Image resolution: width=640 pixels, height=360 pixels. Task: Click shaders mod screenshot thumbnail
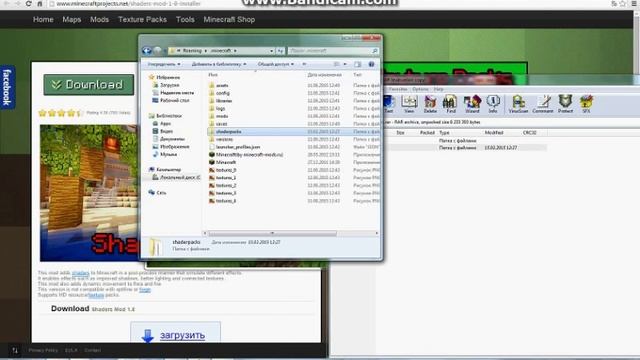click(89, 193)
